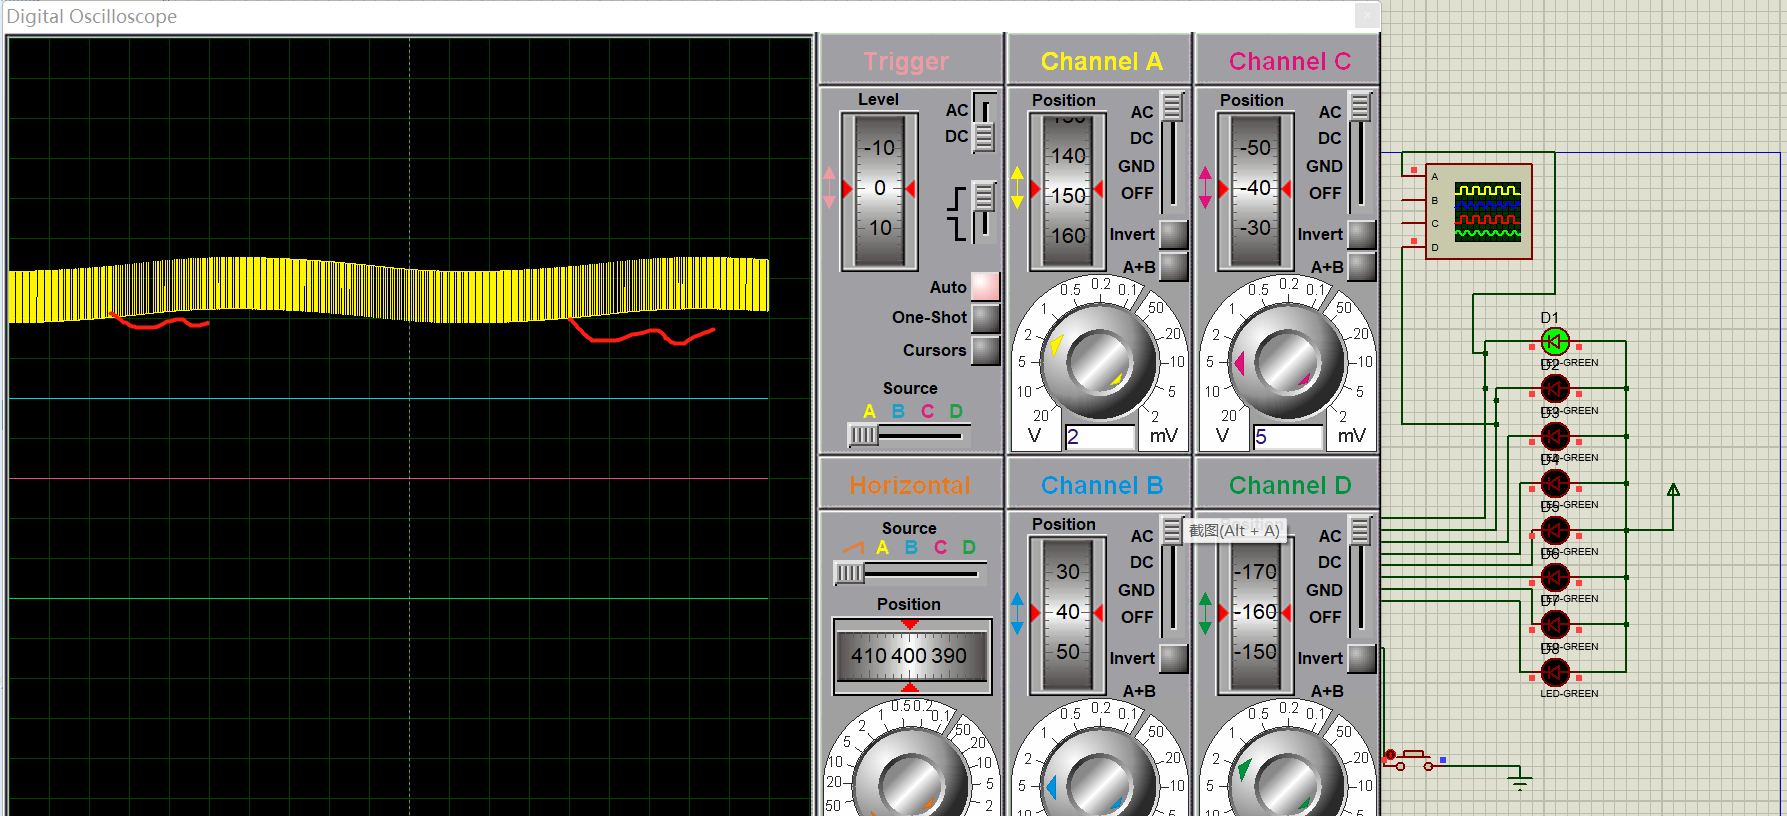Click Trigger Source channel selector slider

(x=909, y=435)
